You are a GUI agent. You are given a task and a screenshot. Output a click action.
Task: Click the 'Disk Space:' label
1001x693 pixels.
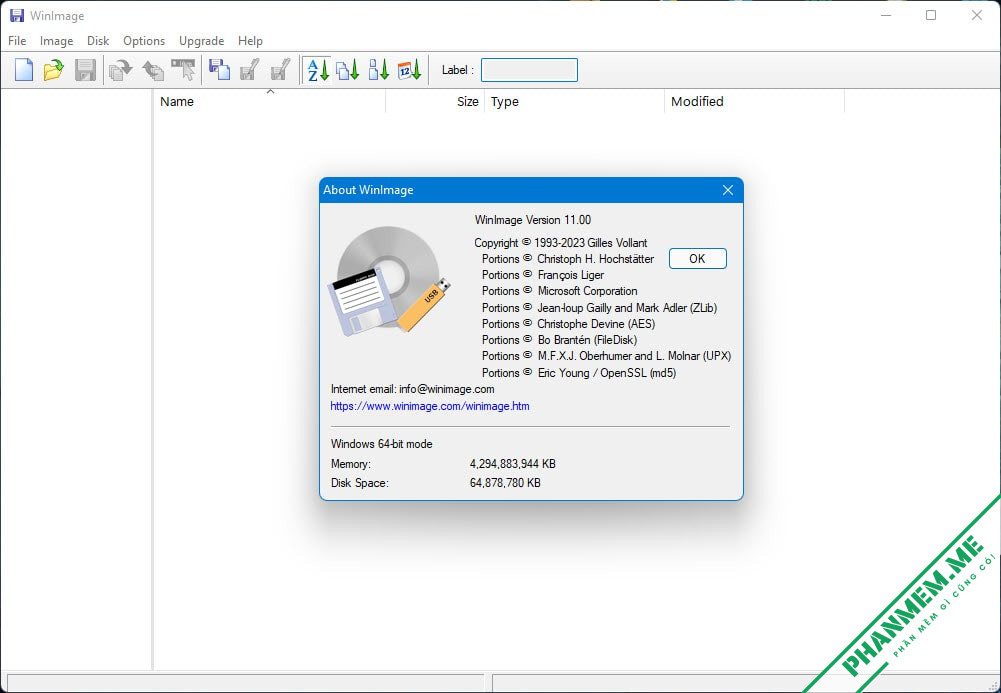click(x=359, y=483)
